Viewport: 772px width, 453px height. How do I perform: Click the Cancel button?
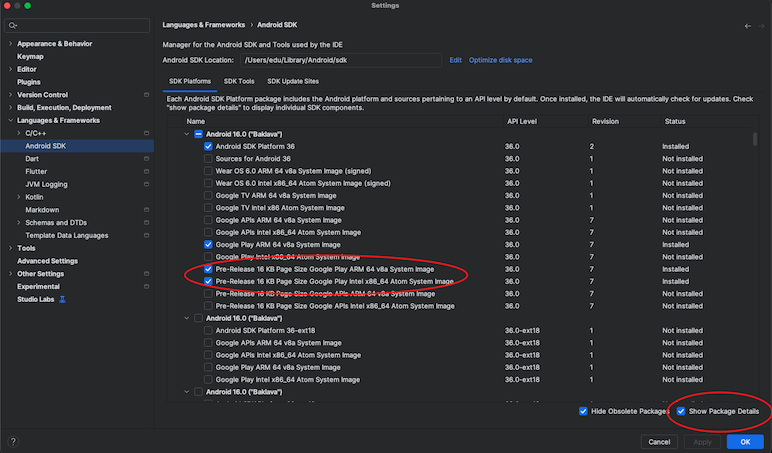click(x=659, y=442)
